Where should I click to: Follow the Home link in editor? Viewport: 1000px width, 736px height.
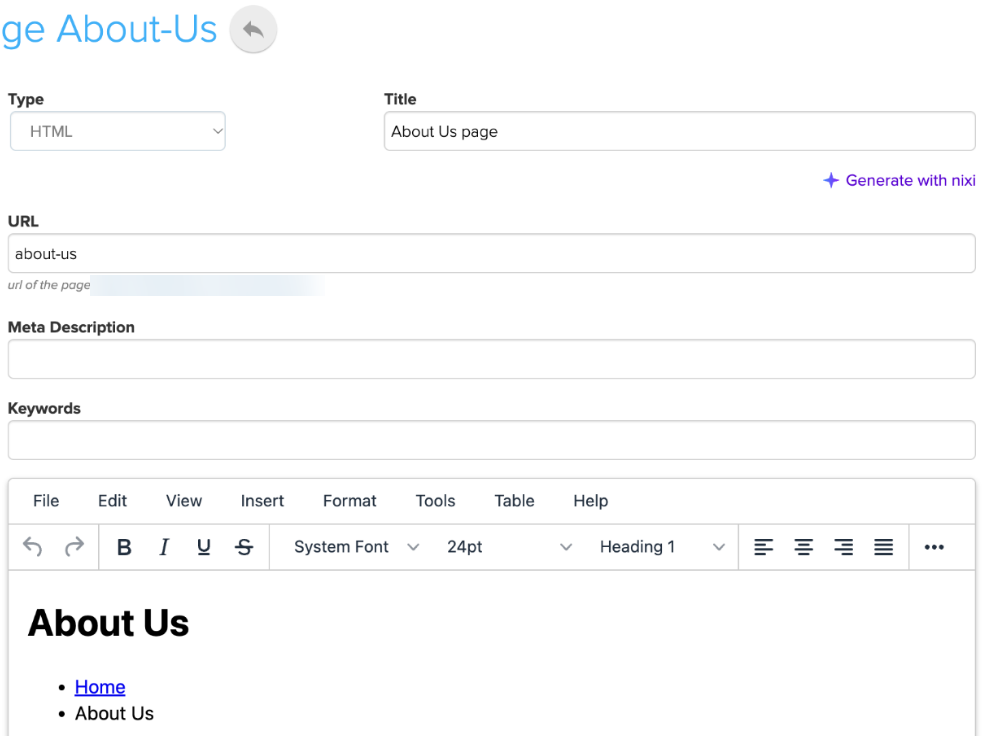pos(100,687)
